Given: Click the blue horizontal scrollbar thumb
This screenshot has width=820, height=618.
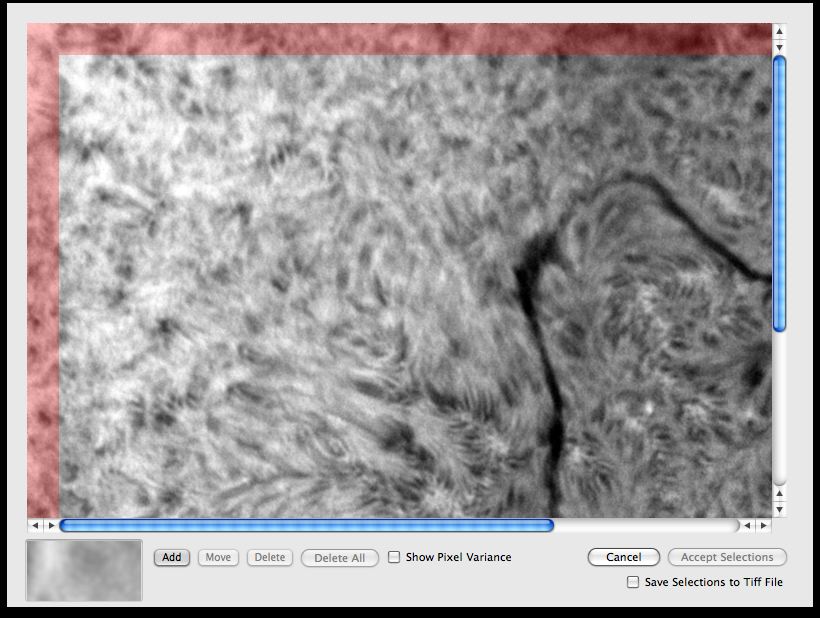Looking at the screenshot, I should (307, 525).
